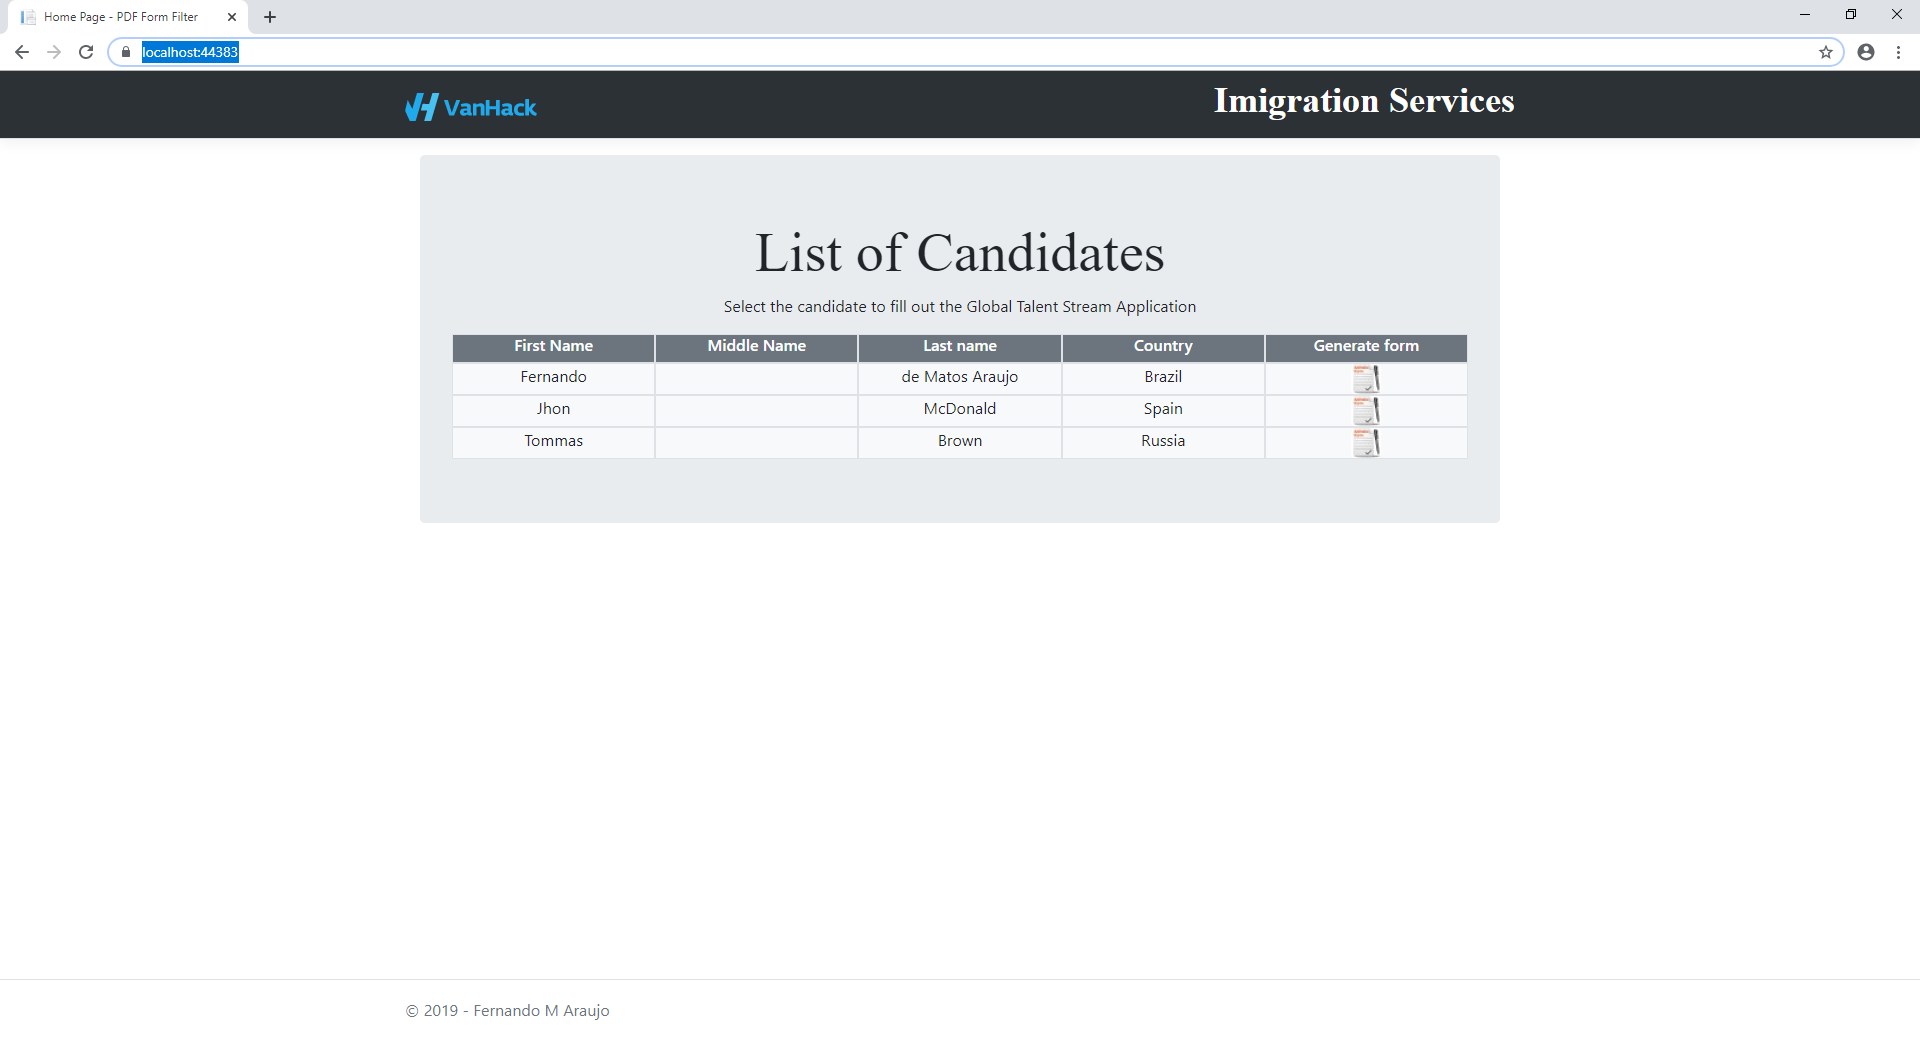The image size is (1920, 1040).
Task: Minimize the browser window
Action: (x=1805, y=15)
